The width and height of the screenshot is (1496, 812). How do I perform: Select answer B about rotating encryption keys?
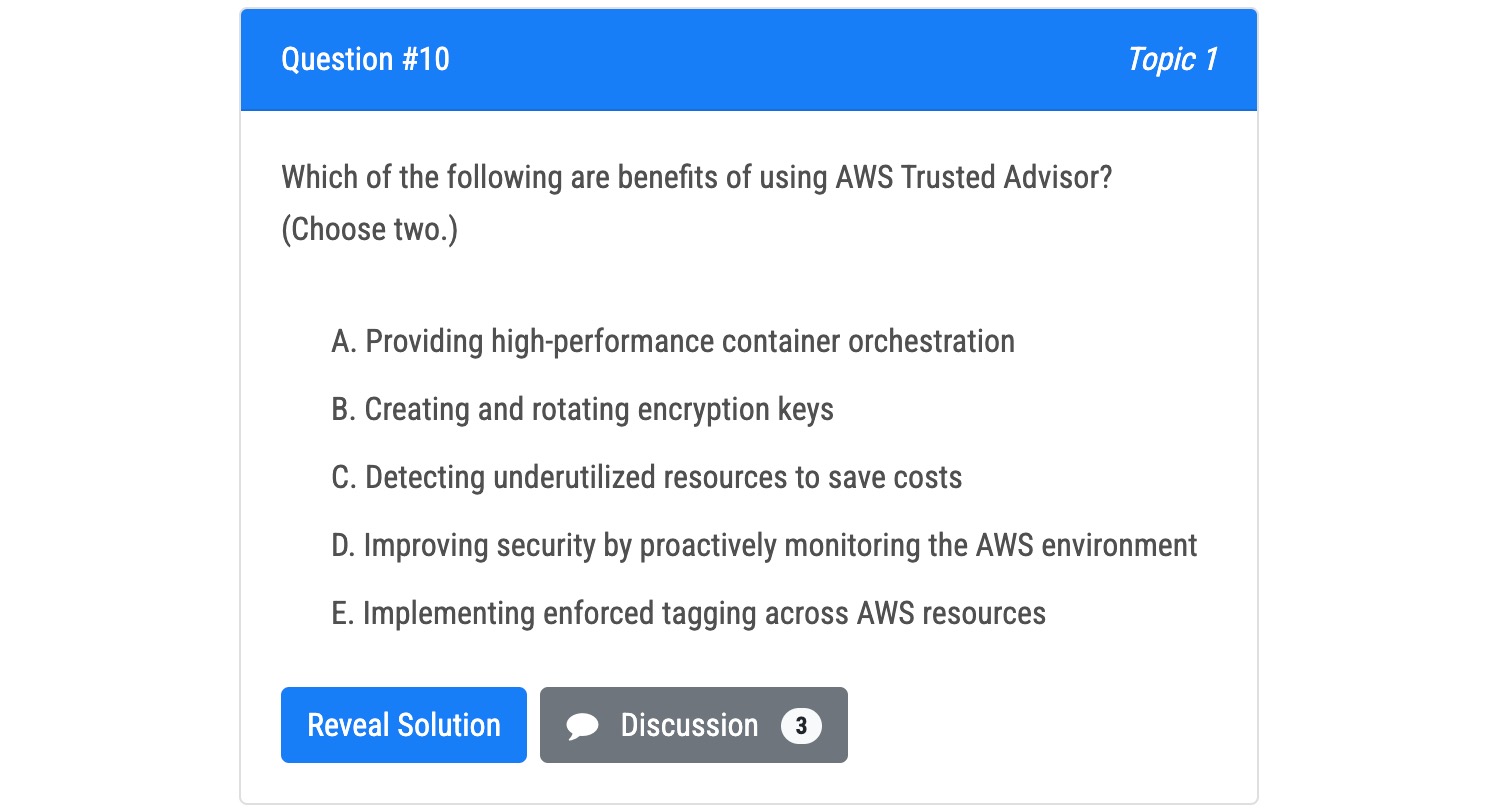point(582,410)
